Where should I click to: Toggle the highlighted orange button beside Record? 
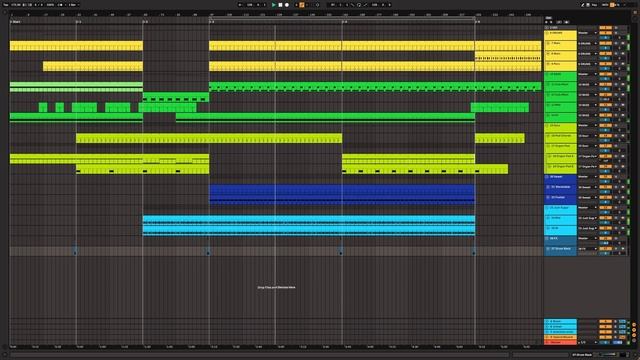[302, 5]
